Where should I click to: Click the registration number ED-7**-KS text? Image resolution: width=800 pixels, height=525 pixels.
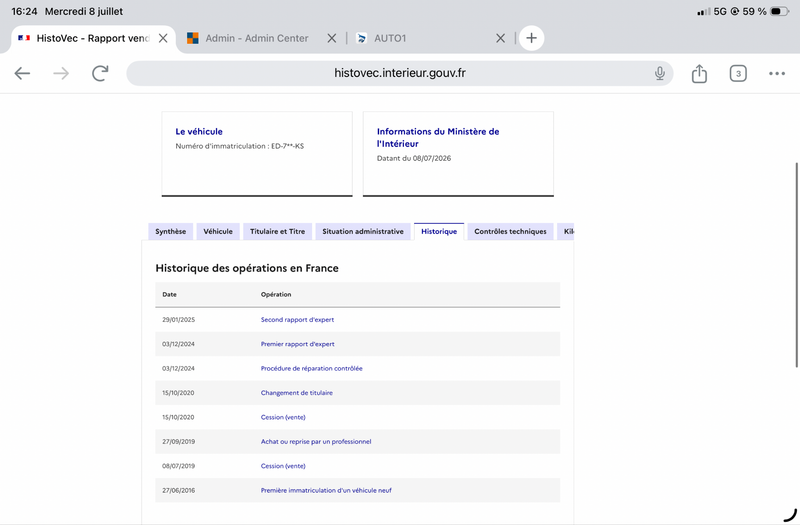click(287, 146)
